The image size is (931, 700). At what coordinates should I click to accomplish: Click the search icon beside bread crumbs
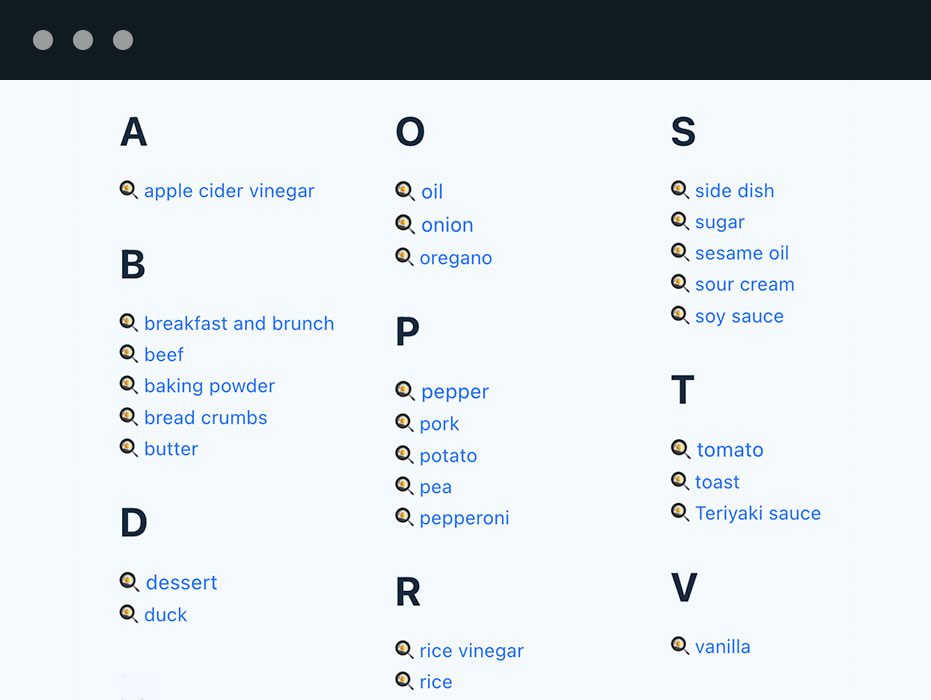tap(129, 417)
